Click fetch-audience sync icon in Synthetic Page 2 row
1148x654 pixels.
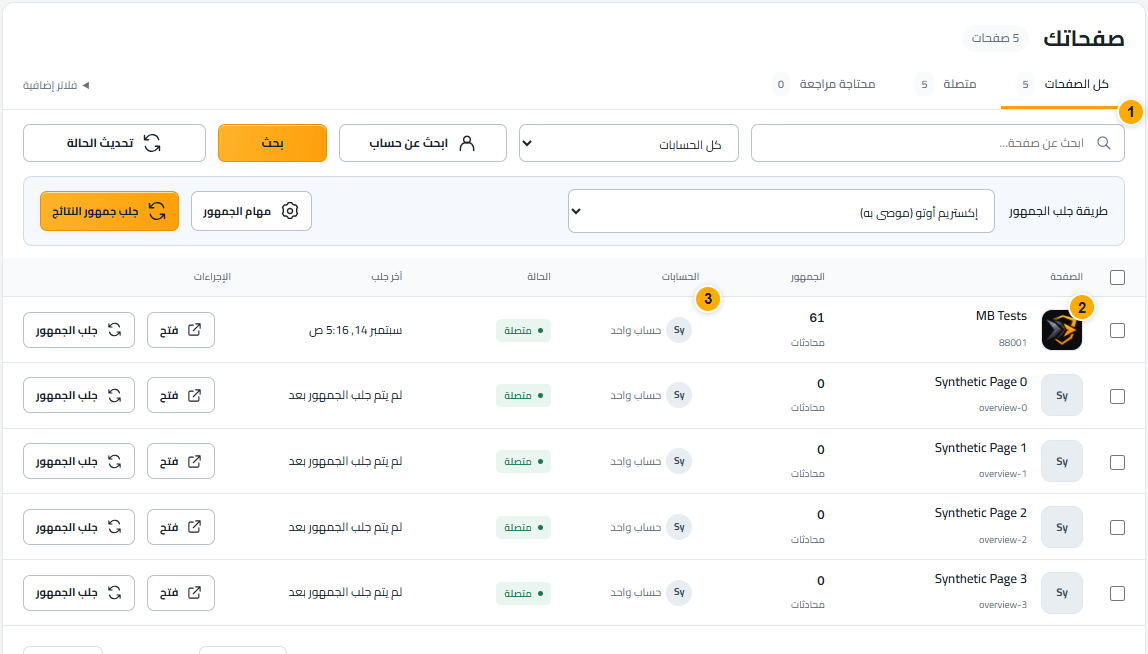(x=115, y=527)
